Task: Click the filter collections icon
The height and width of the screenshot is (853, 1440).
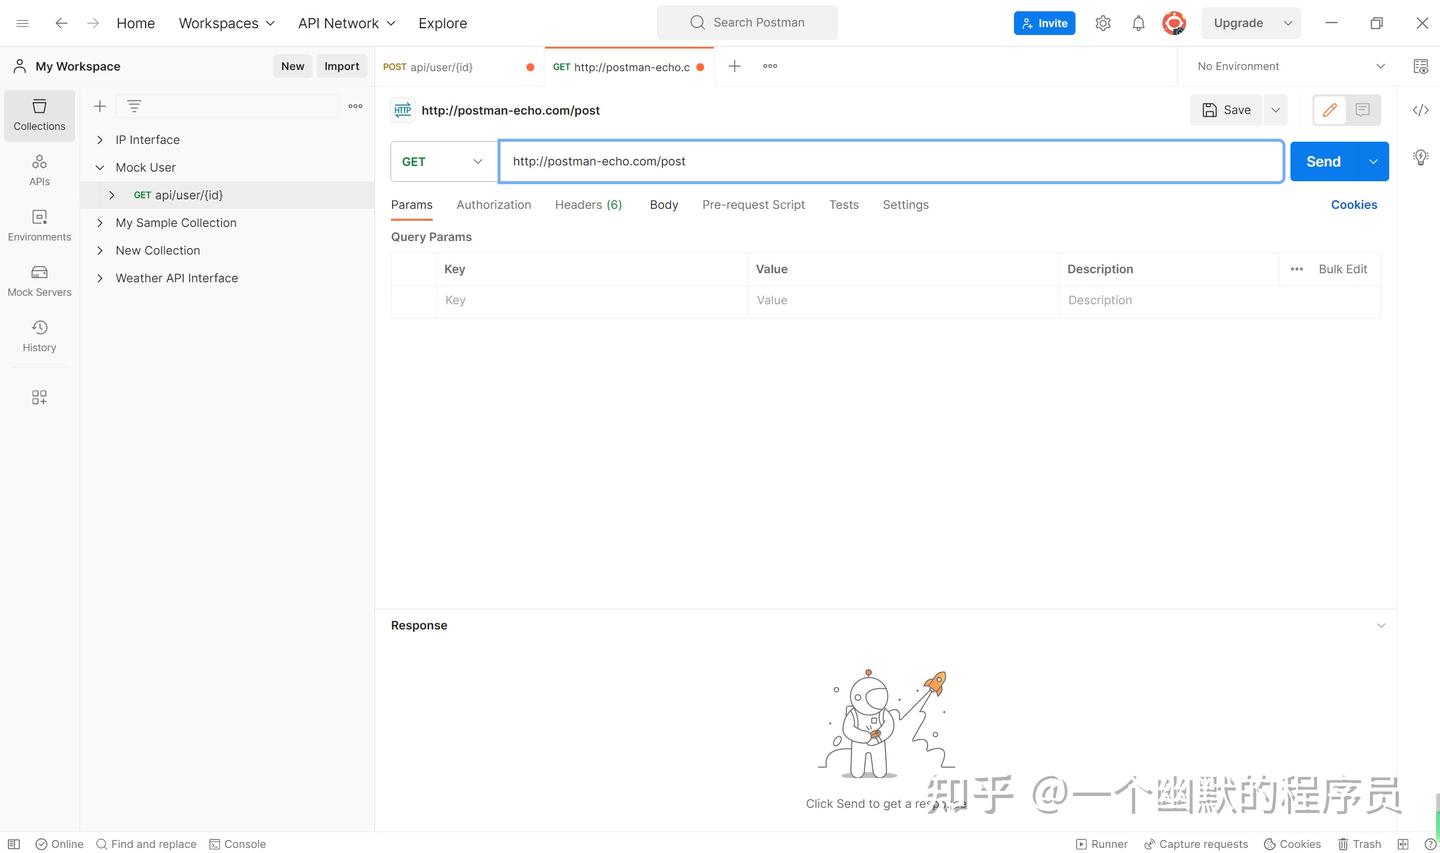Action: point(134,106)
